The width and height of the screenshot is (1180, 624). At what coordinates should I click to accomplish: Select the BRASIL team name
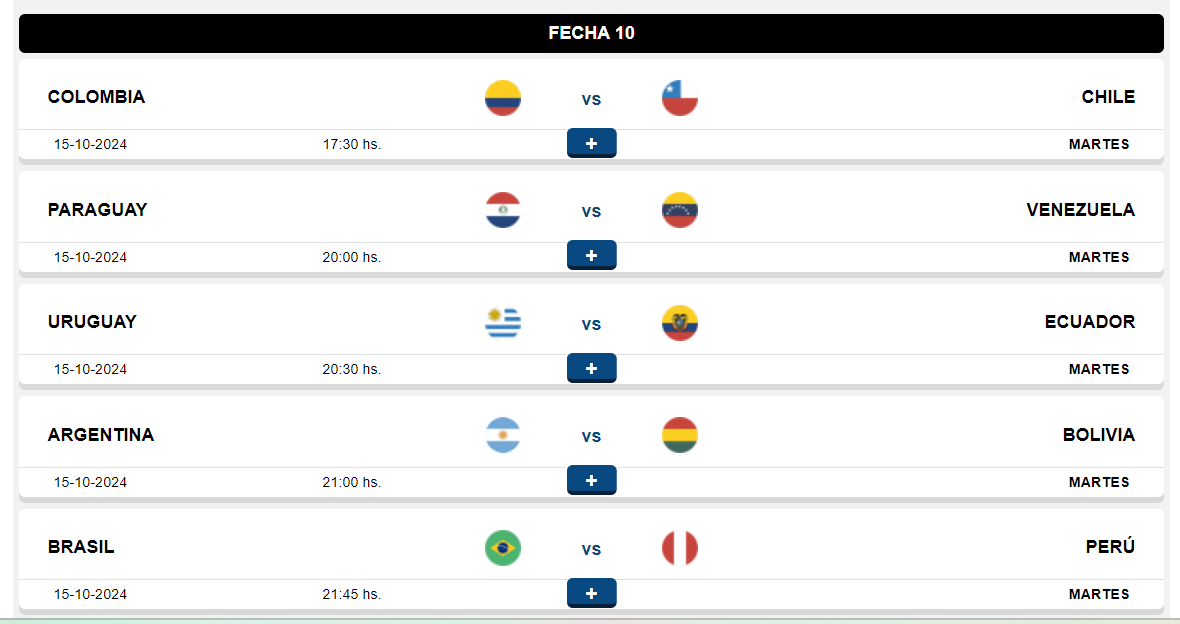click(x=81, y=546)
